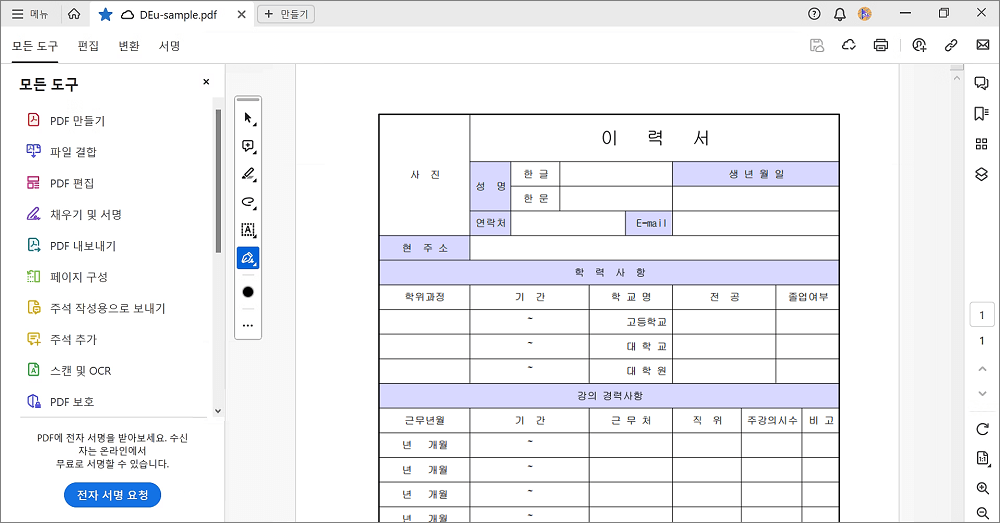Screen dimensions: 1000x523
Task: Switch to the 서명 tab
Action: tap(170, 46)
